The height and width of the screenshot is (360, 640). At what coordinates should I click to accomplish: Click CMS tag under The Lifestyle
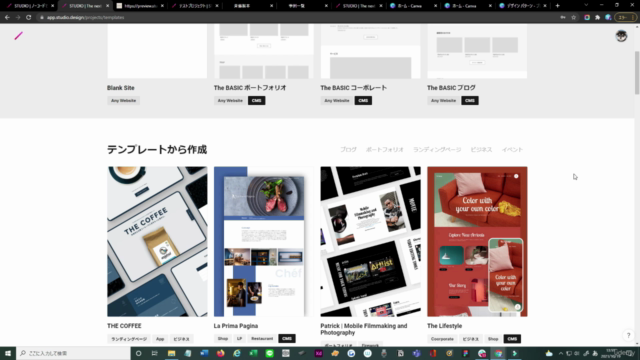pyautogui.click(x=512, y=339)
